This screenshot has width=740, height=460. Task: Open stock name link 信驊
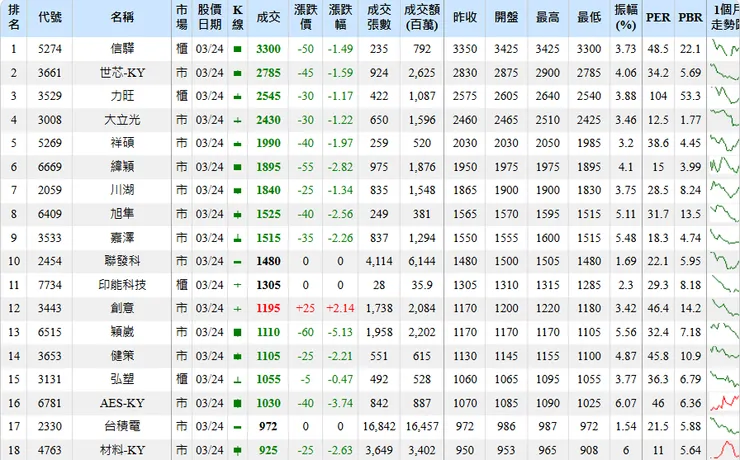(122, 49)
